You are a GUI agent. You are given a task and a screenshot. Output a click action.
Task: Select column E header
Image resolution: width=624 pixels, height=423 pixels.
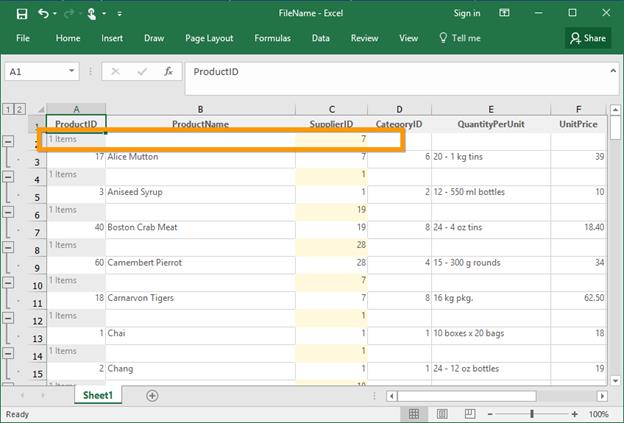(491, 109)
